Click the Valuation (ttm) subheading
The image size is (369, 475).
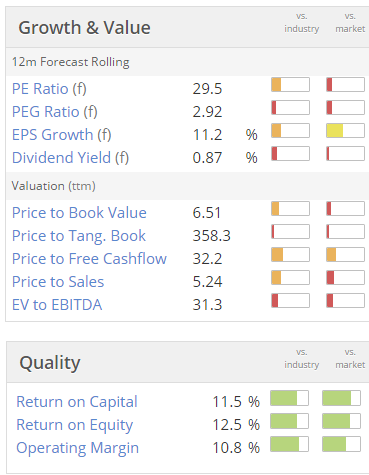click(54, 186)
